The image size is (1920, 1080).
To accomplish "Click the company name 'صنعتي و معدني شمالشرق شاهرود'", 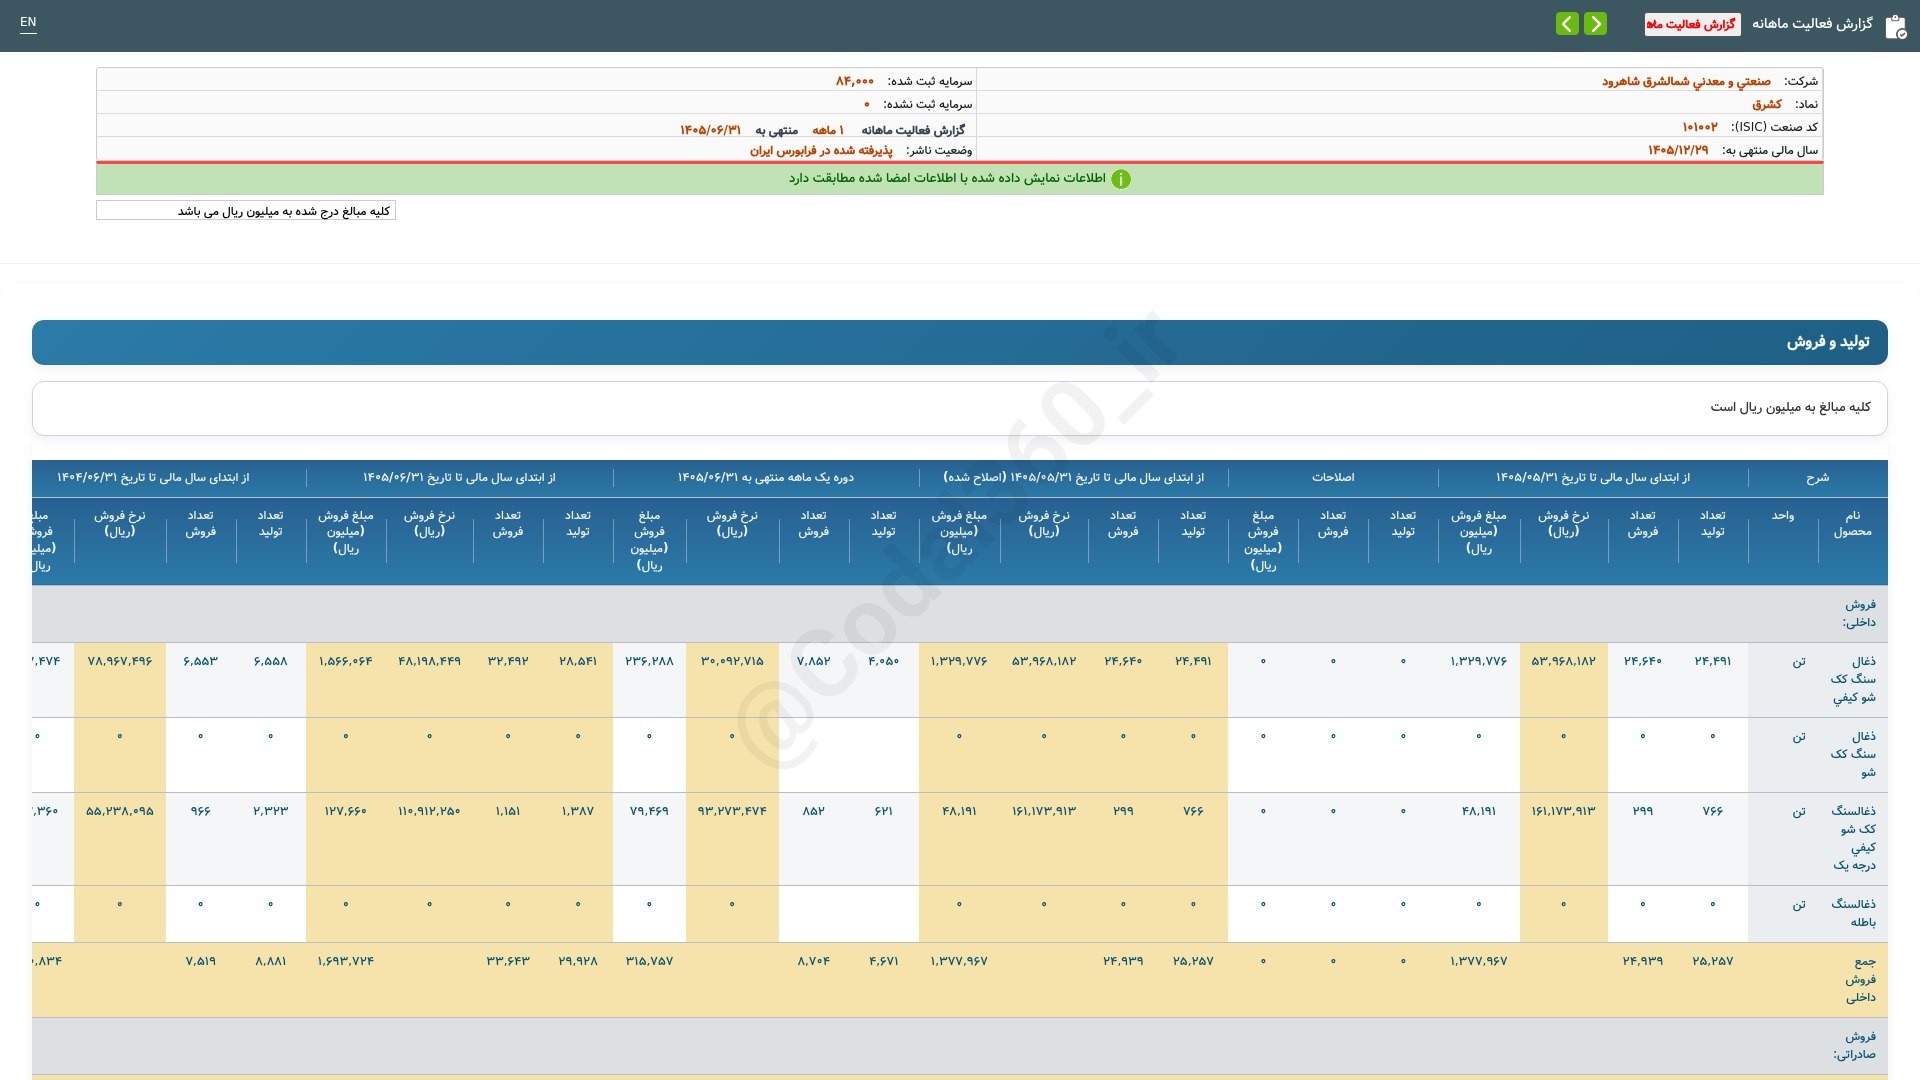I will [x=1686, y=81].
